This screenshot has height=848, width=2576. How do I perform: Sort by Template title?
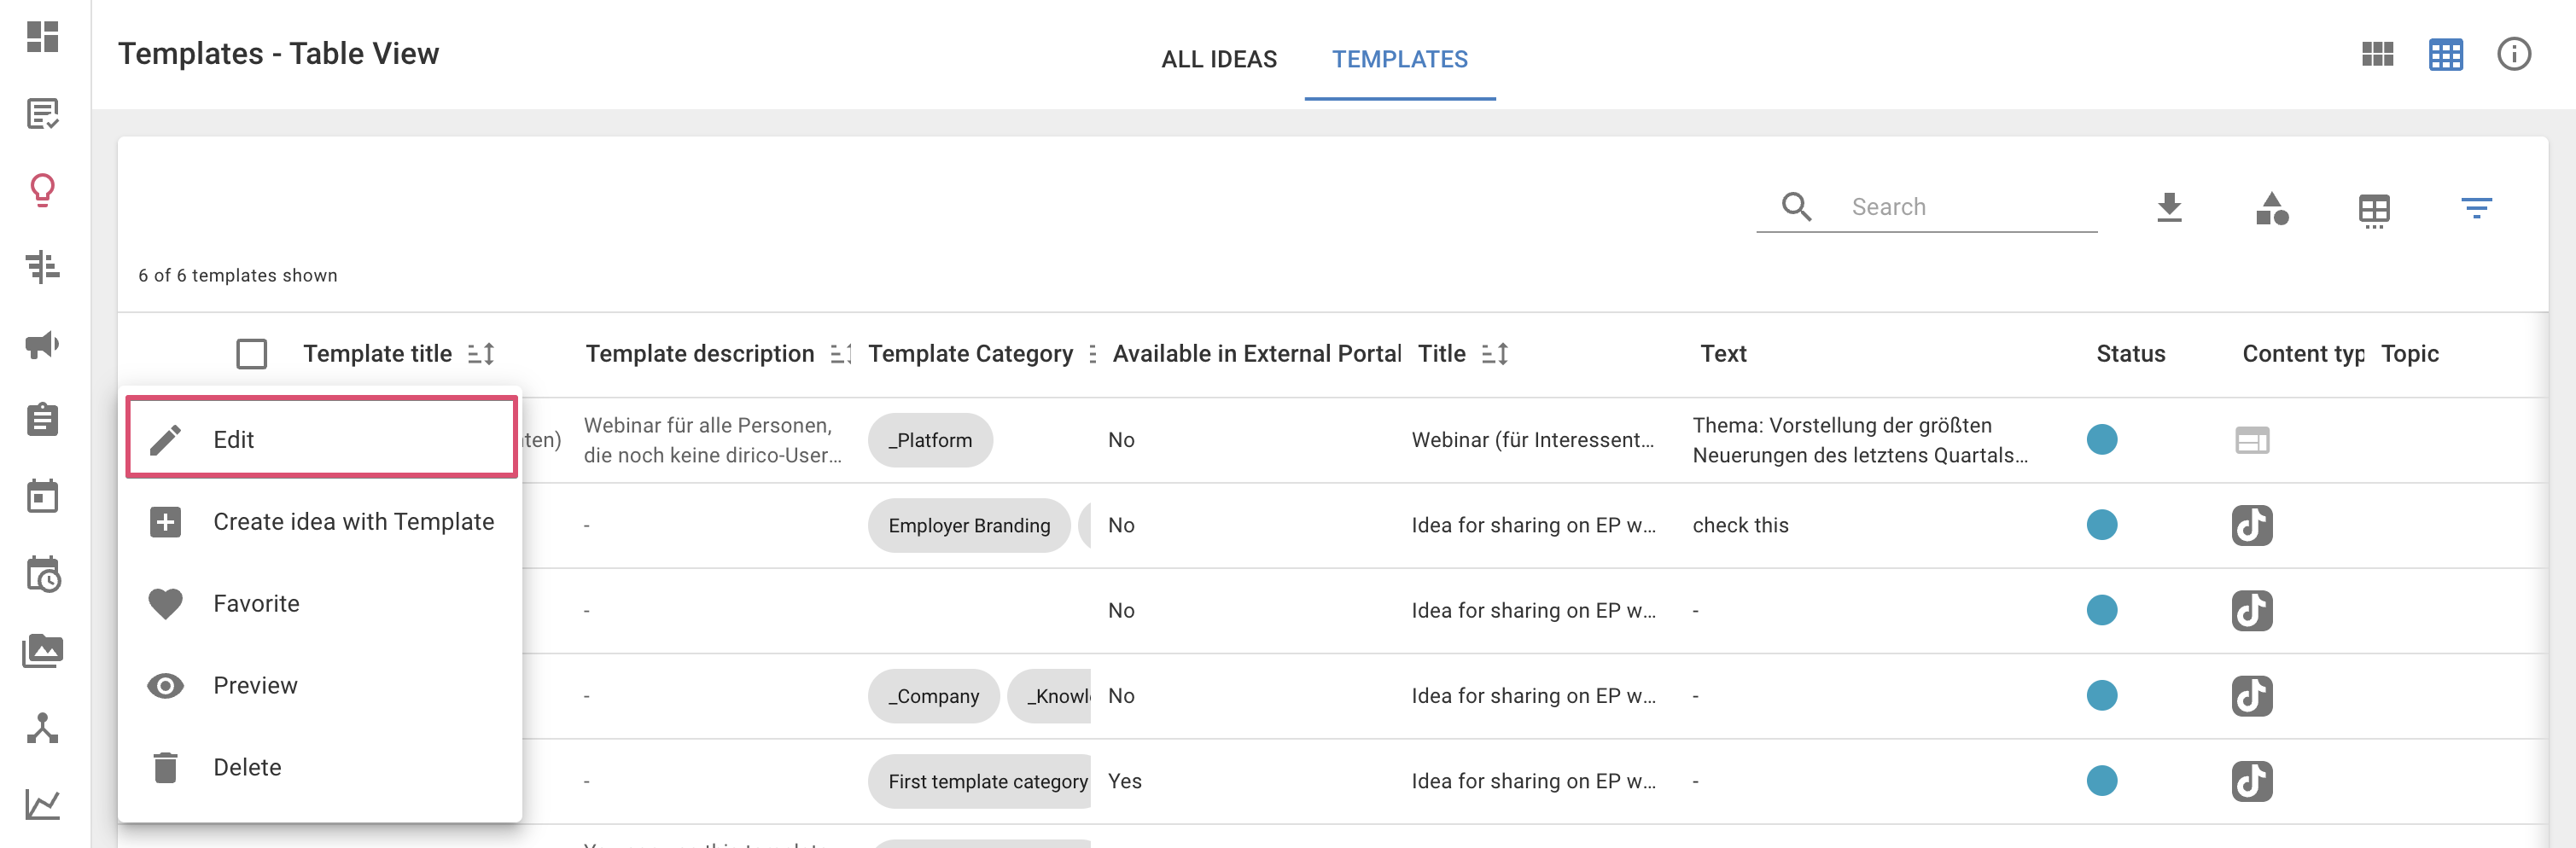click(482, 354)
